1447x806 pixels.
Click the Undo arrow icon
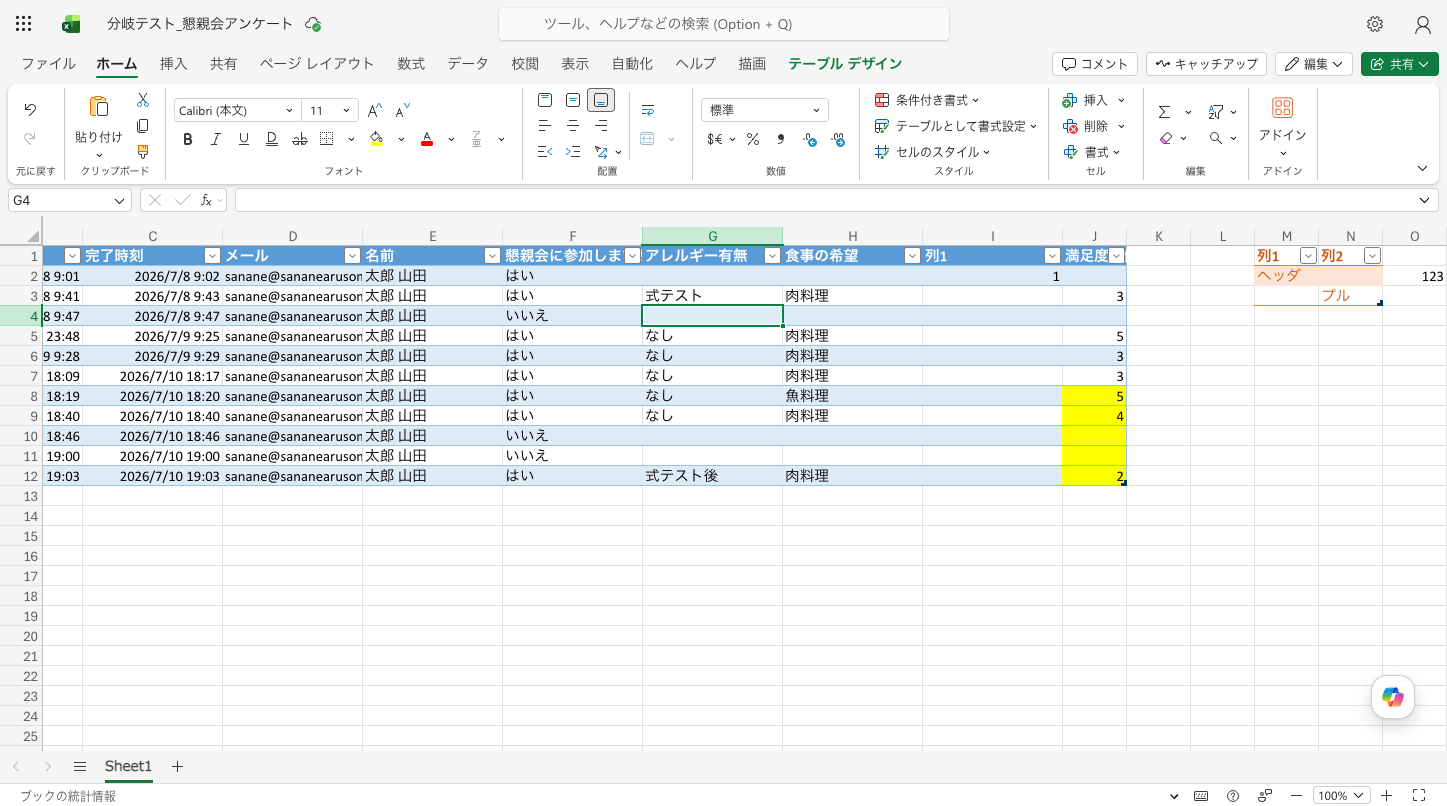[30, 110]
